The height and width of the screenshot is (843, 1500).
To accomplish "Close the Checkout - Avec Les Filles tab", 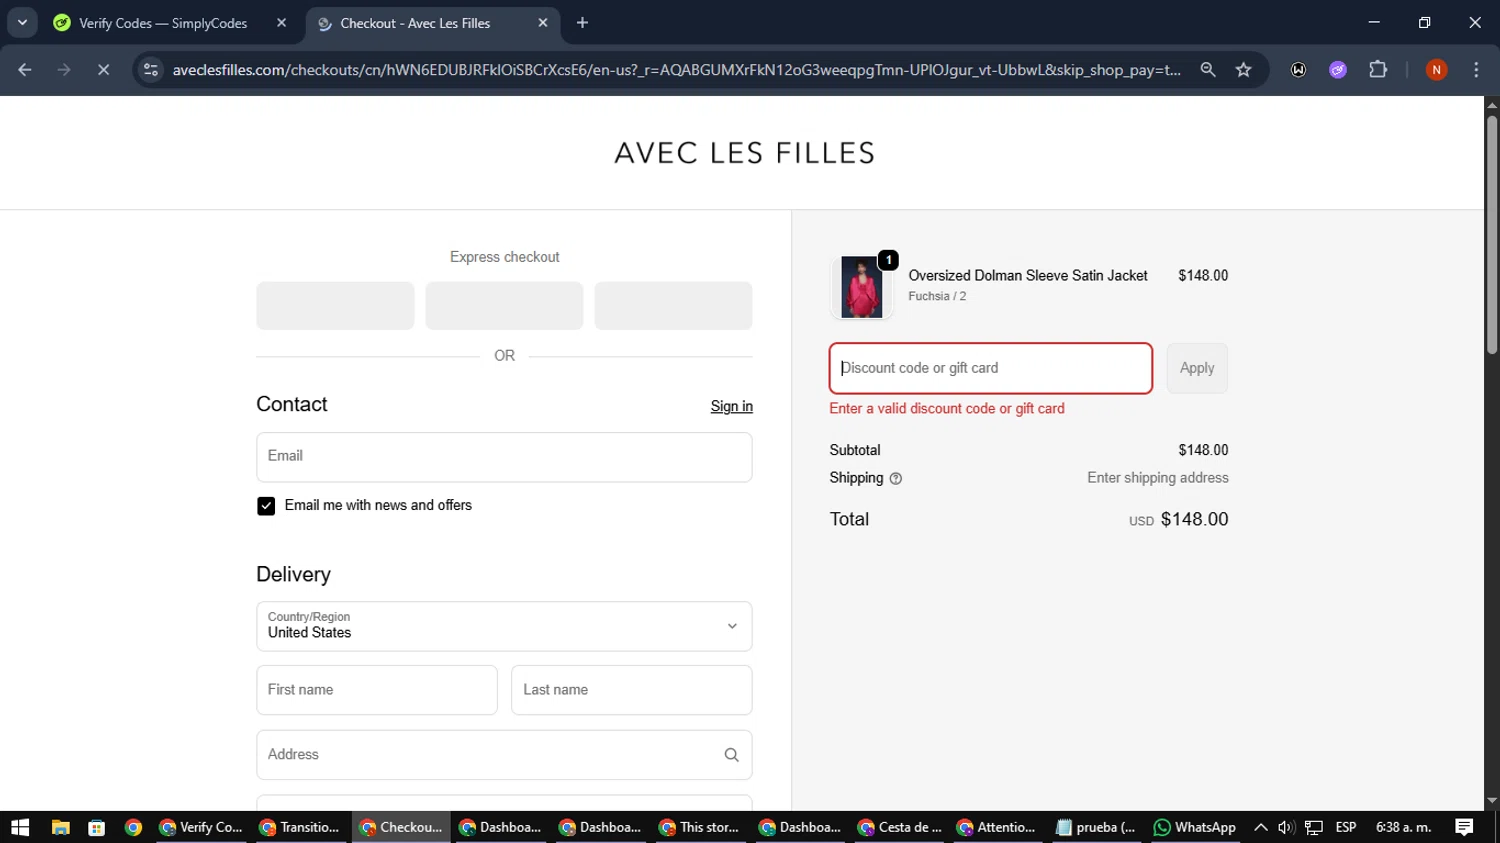I will click(543, 23).
